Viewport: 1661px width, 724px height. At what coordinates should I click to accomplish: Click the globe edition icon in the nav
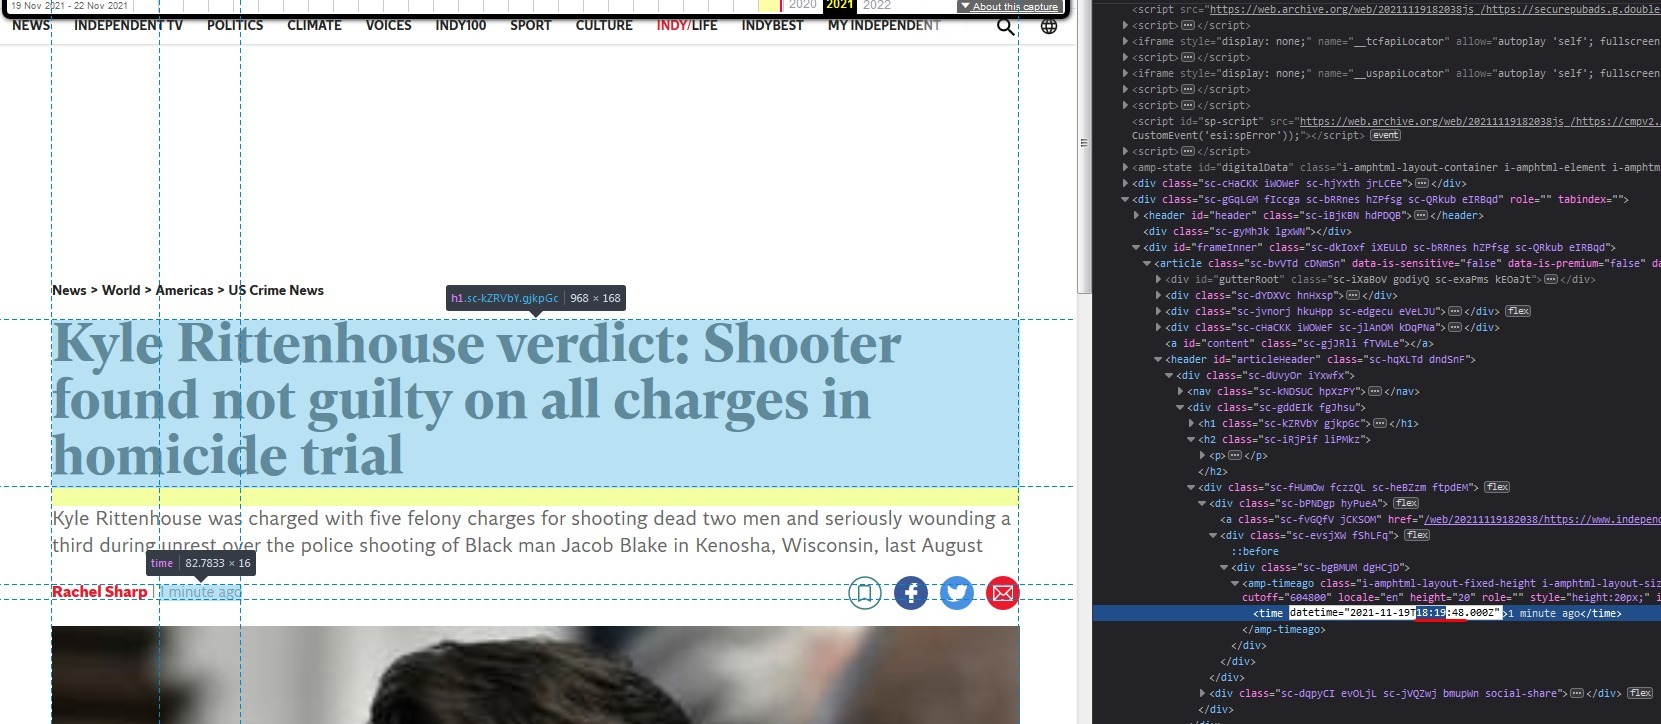point(1049,26)
